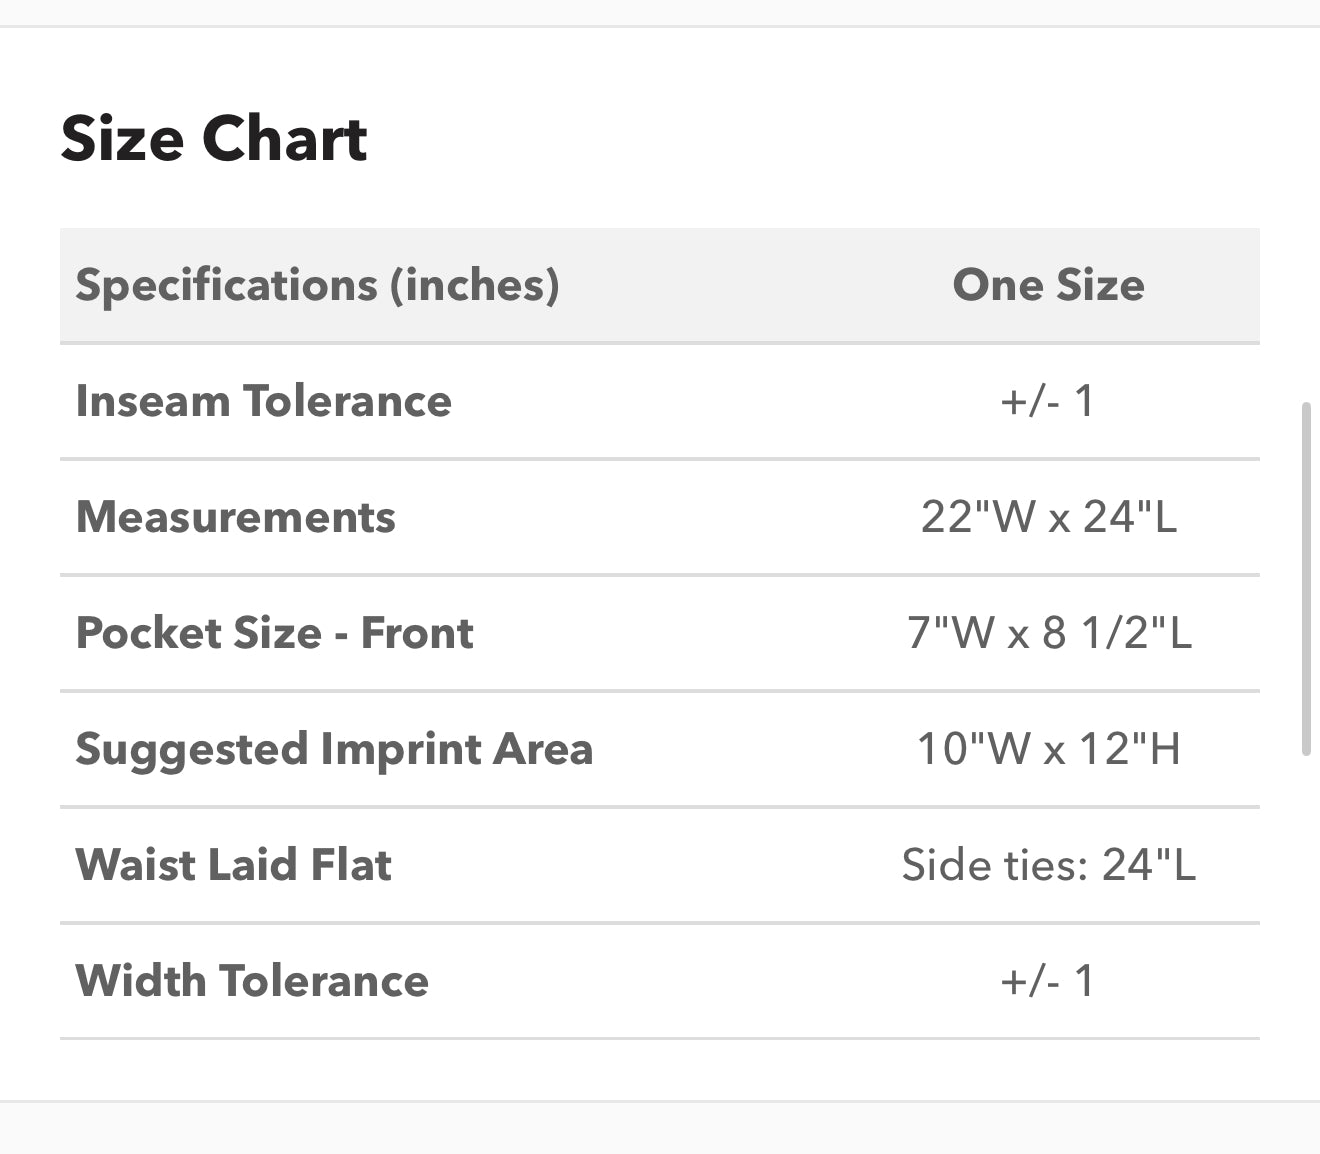Image resolution: width=1320 pixels, height=1154 pixels.
Task: Click the Suggested Imprint Area label
Action: [x=334, y=750]
